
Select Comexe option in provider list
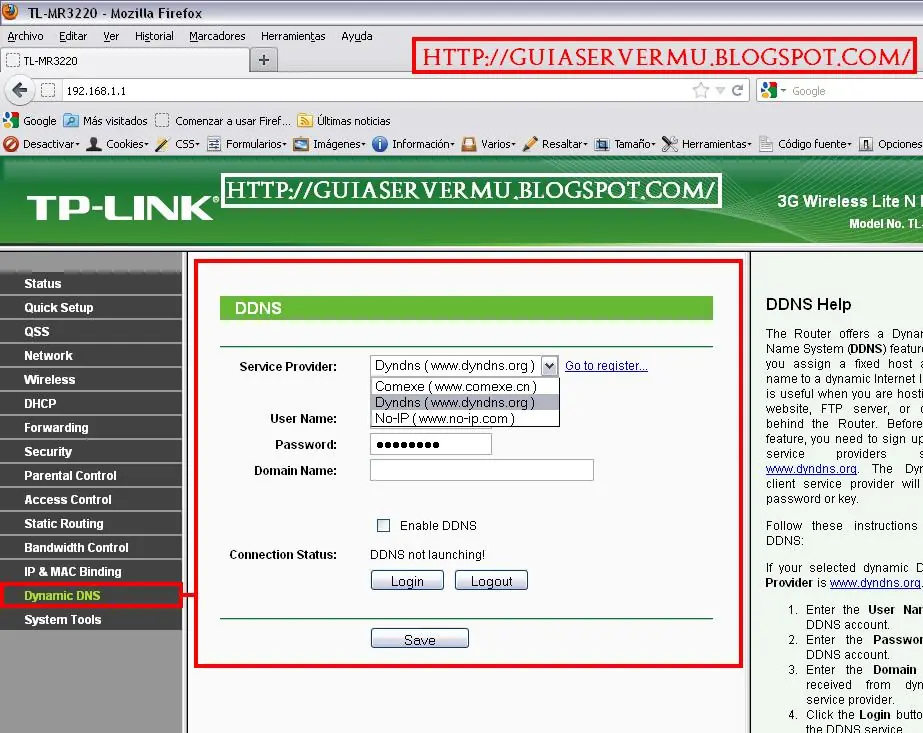[x=455, y=386]
